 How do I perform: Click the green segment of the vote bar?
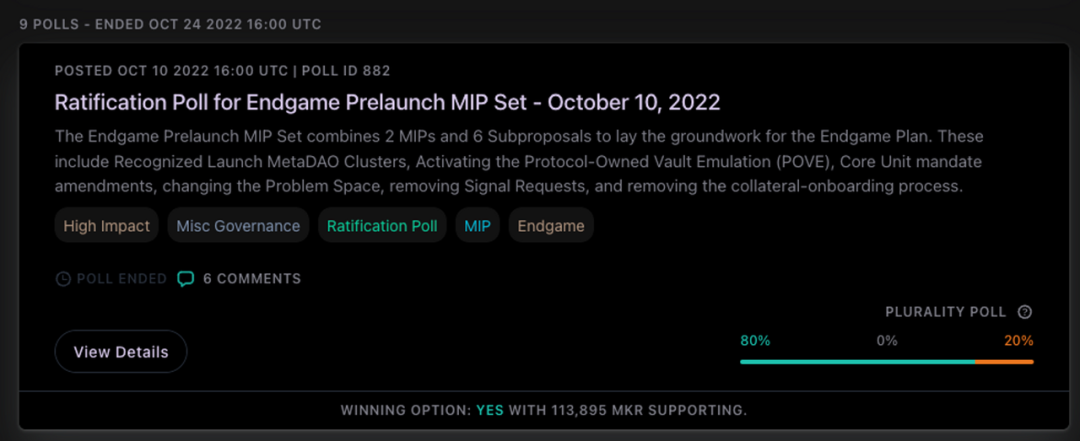[857, 361]
